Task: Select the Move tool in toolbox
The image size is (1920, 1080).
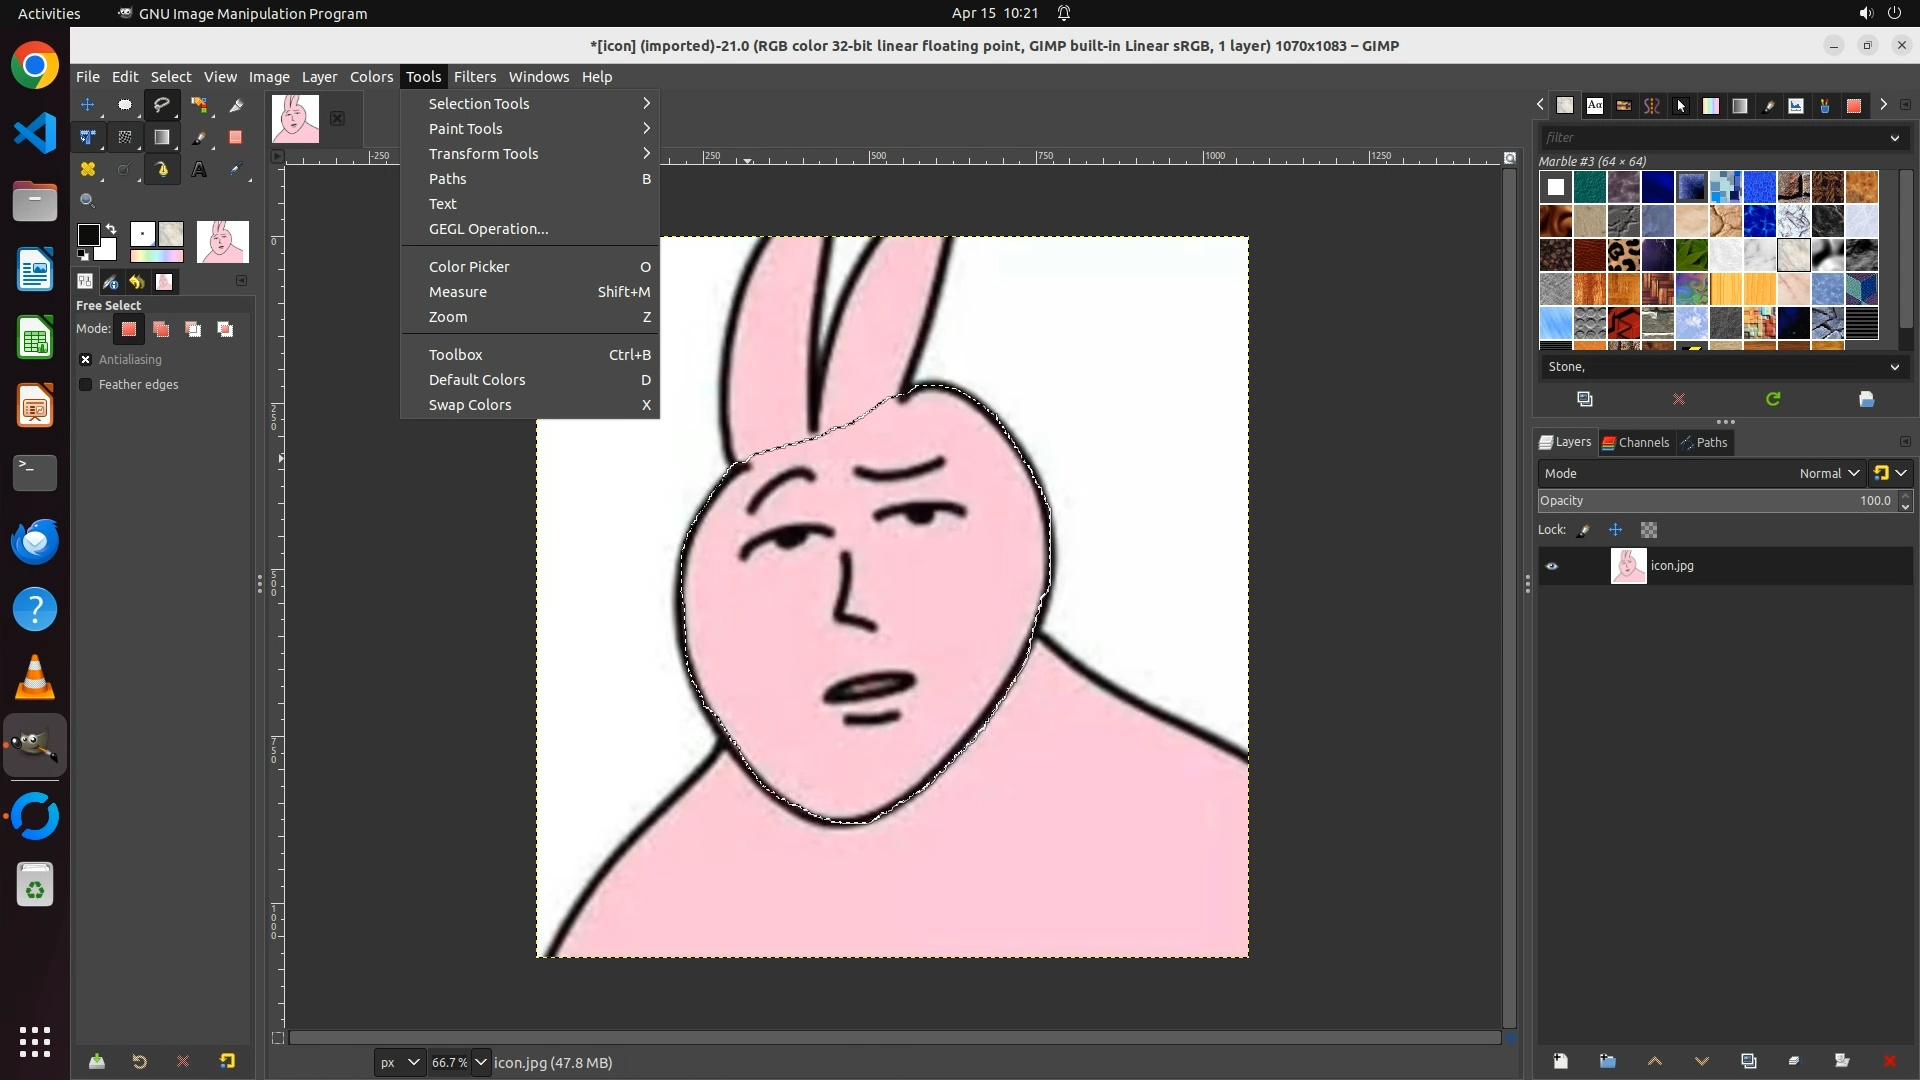Action: [x=88, y=105]
